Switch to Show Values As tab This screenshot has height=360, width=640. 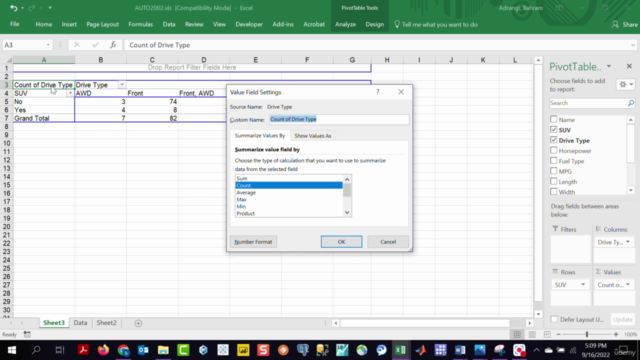pyautogui.click(x=313, y=136)
